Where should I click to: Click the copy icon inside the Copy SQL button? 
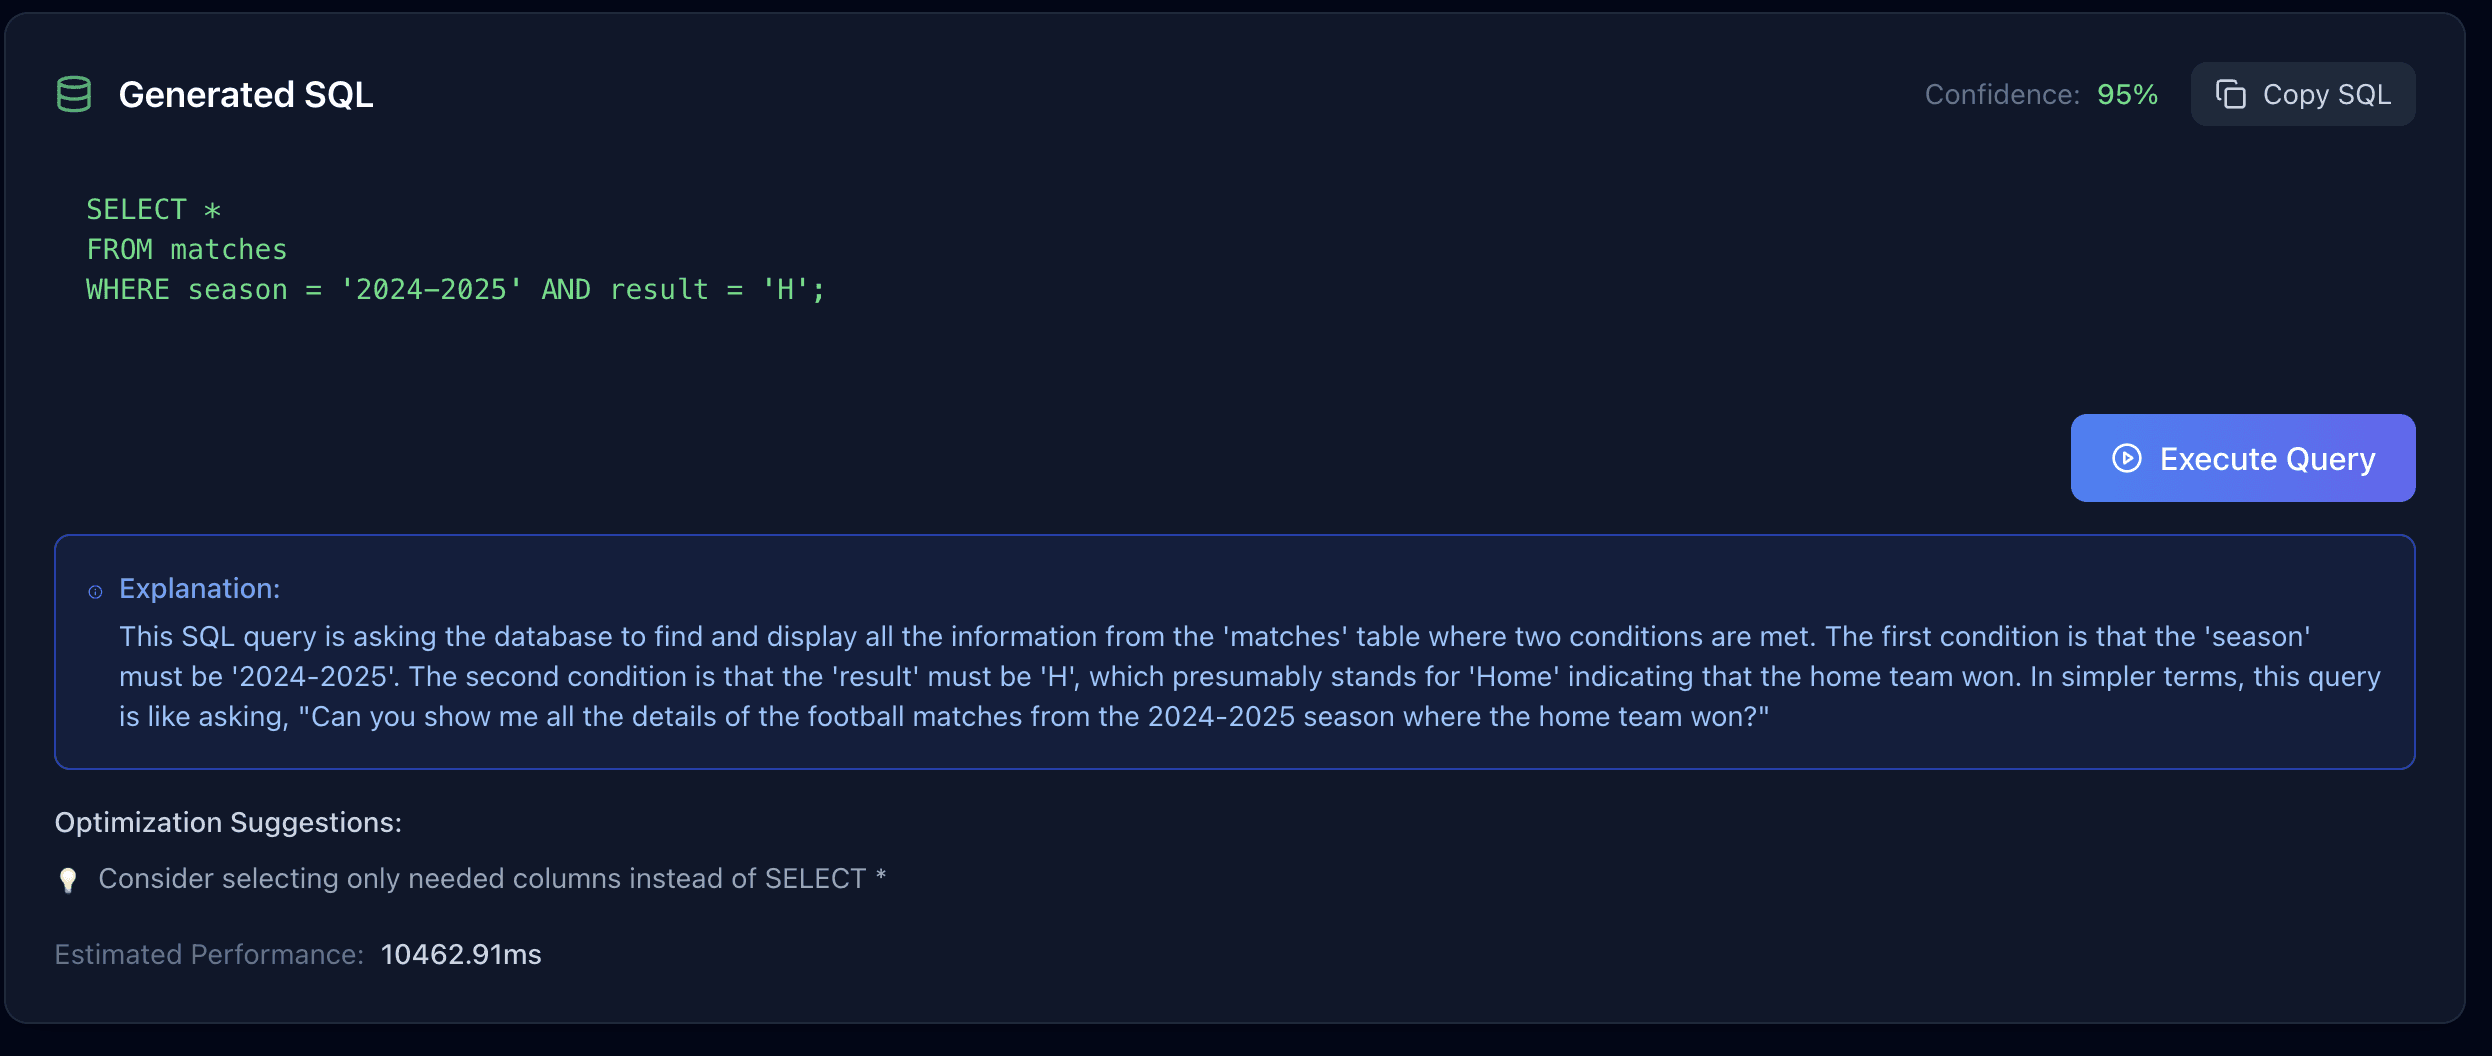[2231, 93]
